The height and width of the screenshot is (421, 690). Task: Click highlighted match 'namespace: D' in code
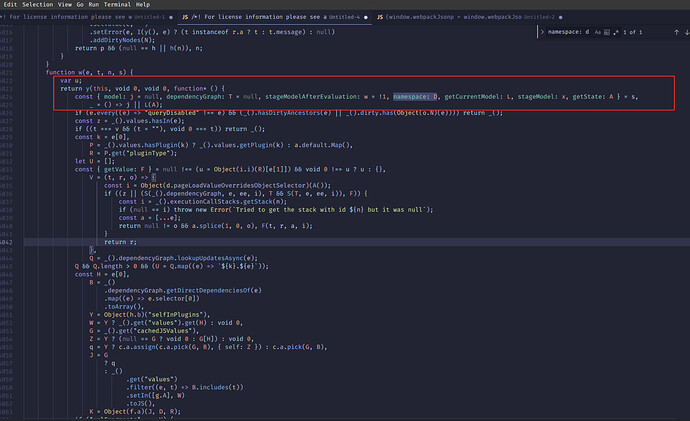click(x=415, y=97)
